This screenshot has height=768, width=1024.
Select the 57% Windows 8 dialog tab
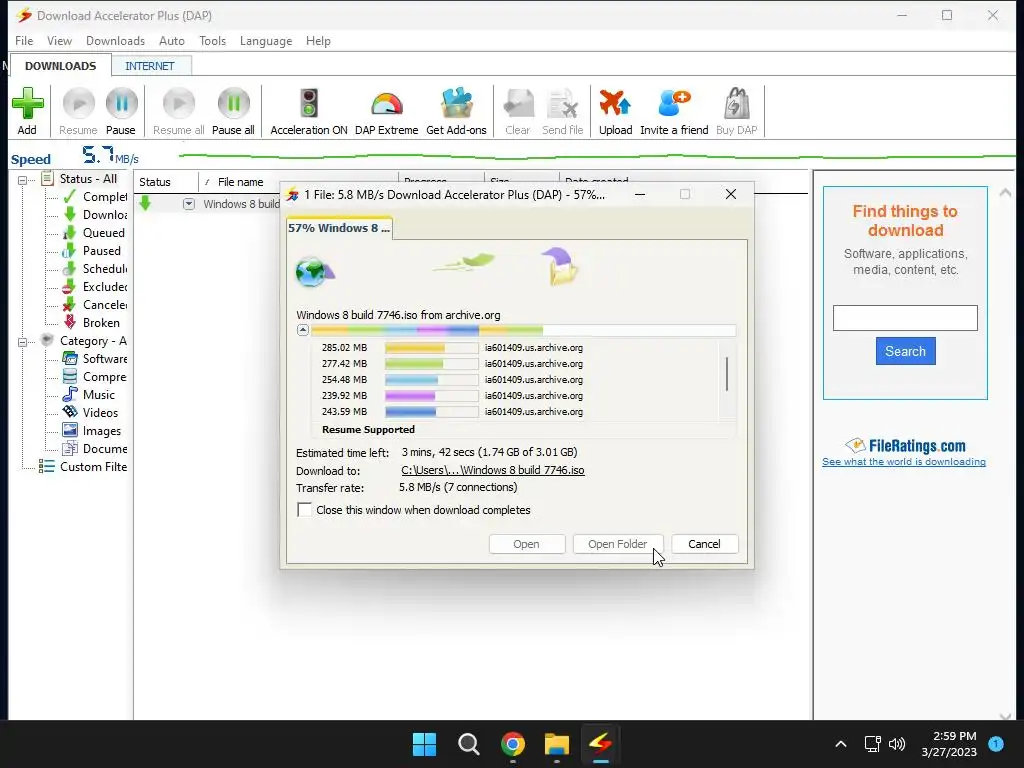339,228
